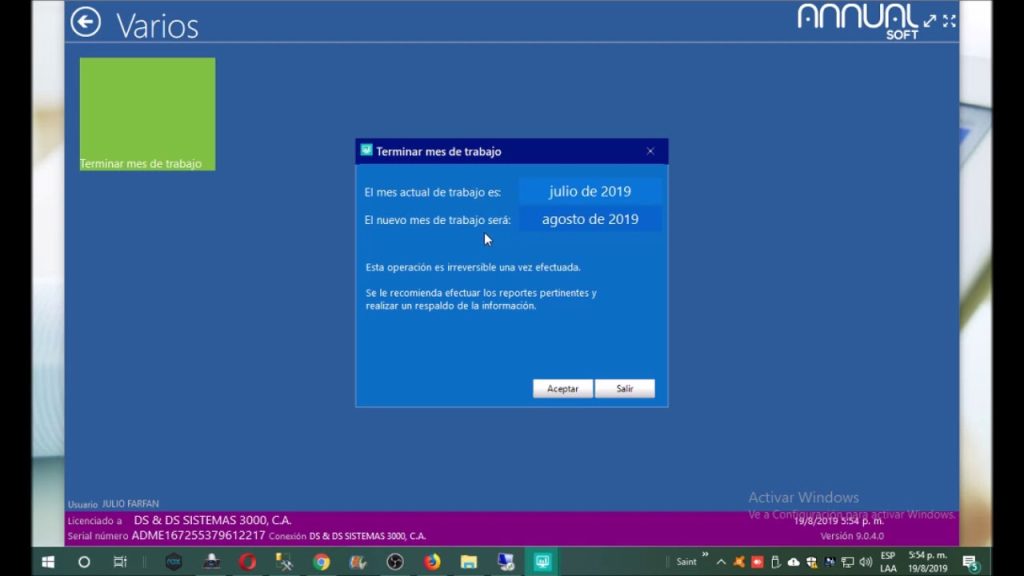The height and width of the screenshot is (576, 1024).
Task: Click the back arrow next to Varios
Action: click(85, 22)
